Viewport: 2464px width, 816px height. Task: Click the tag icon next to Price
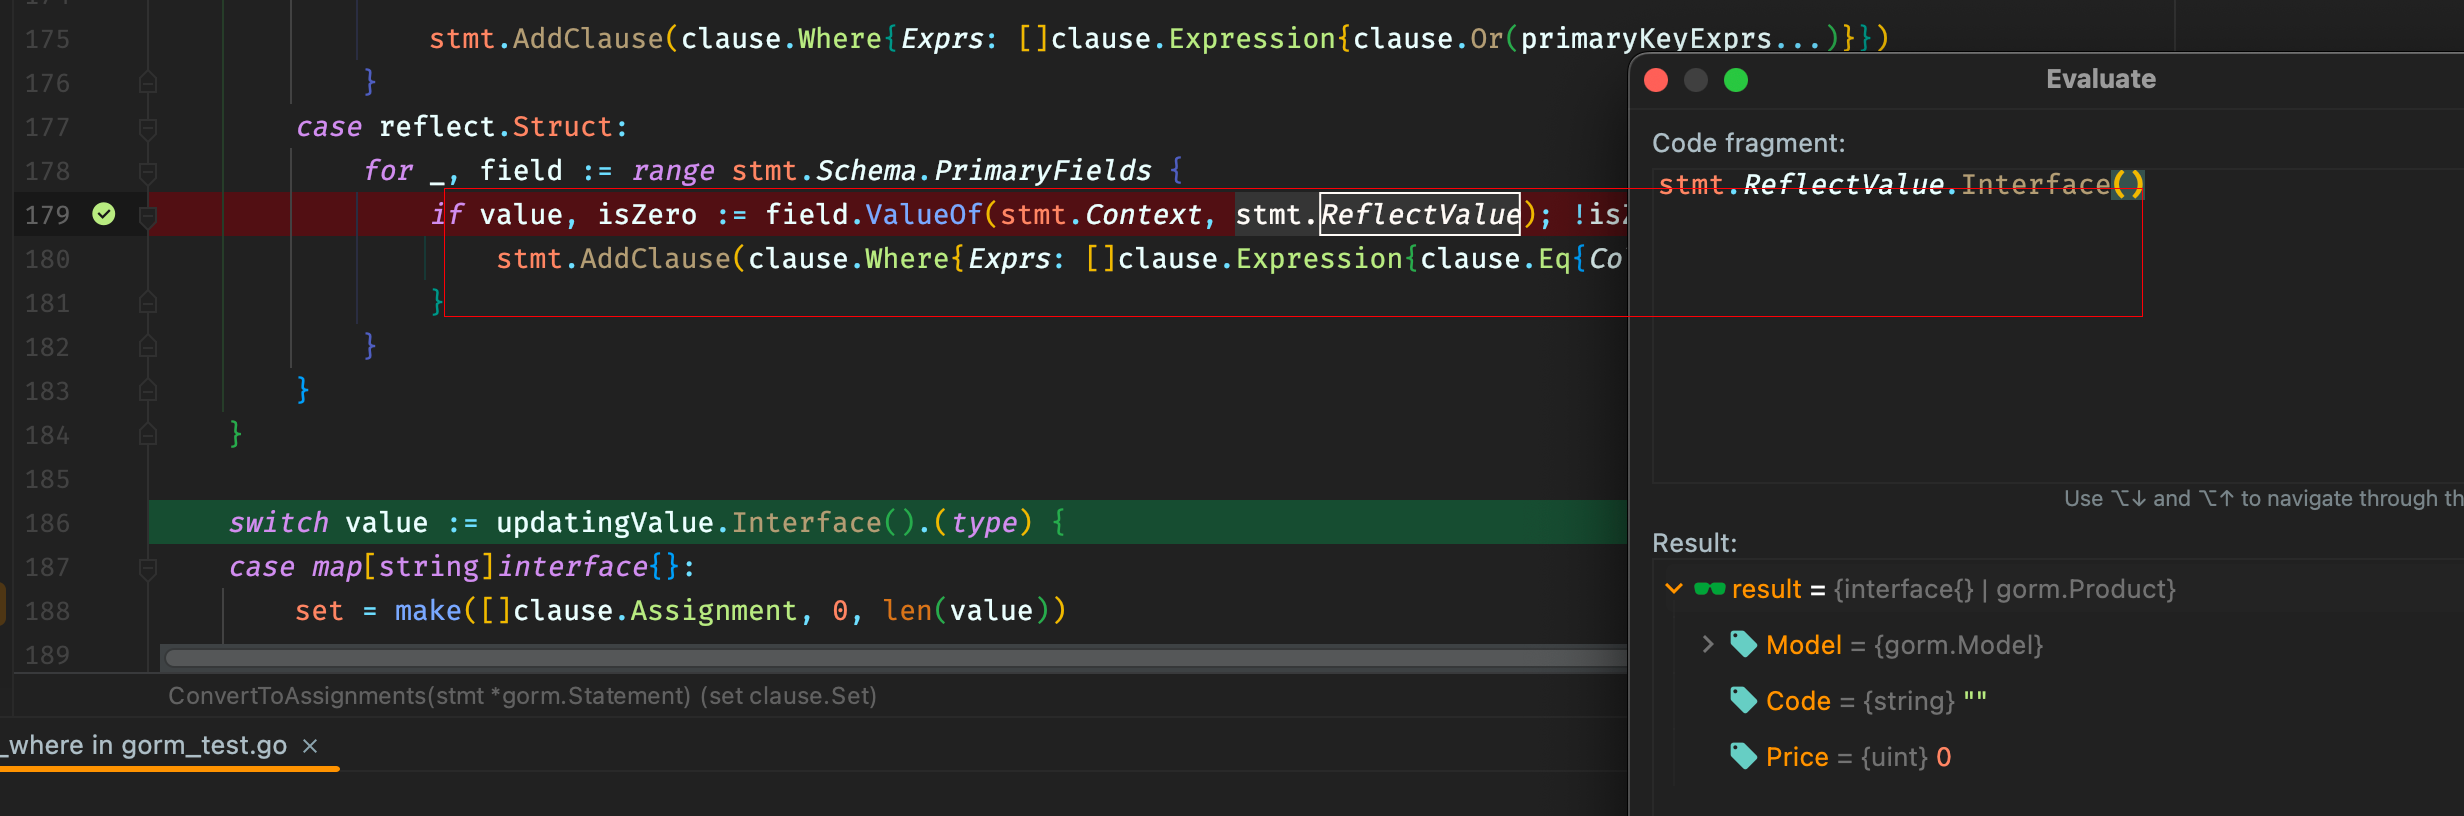pos(1743,757)
